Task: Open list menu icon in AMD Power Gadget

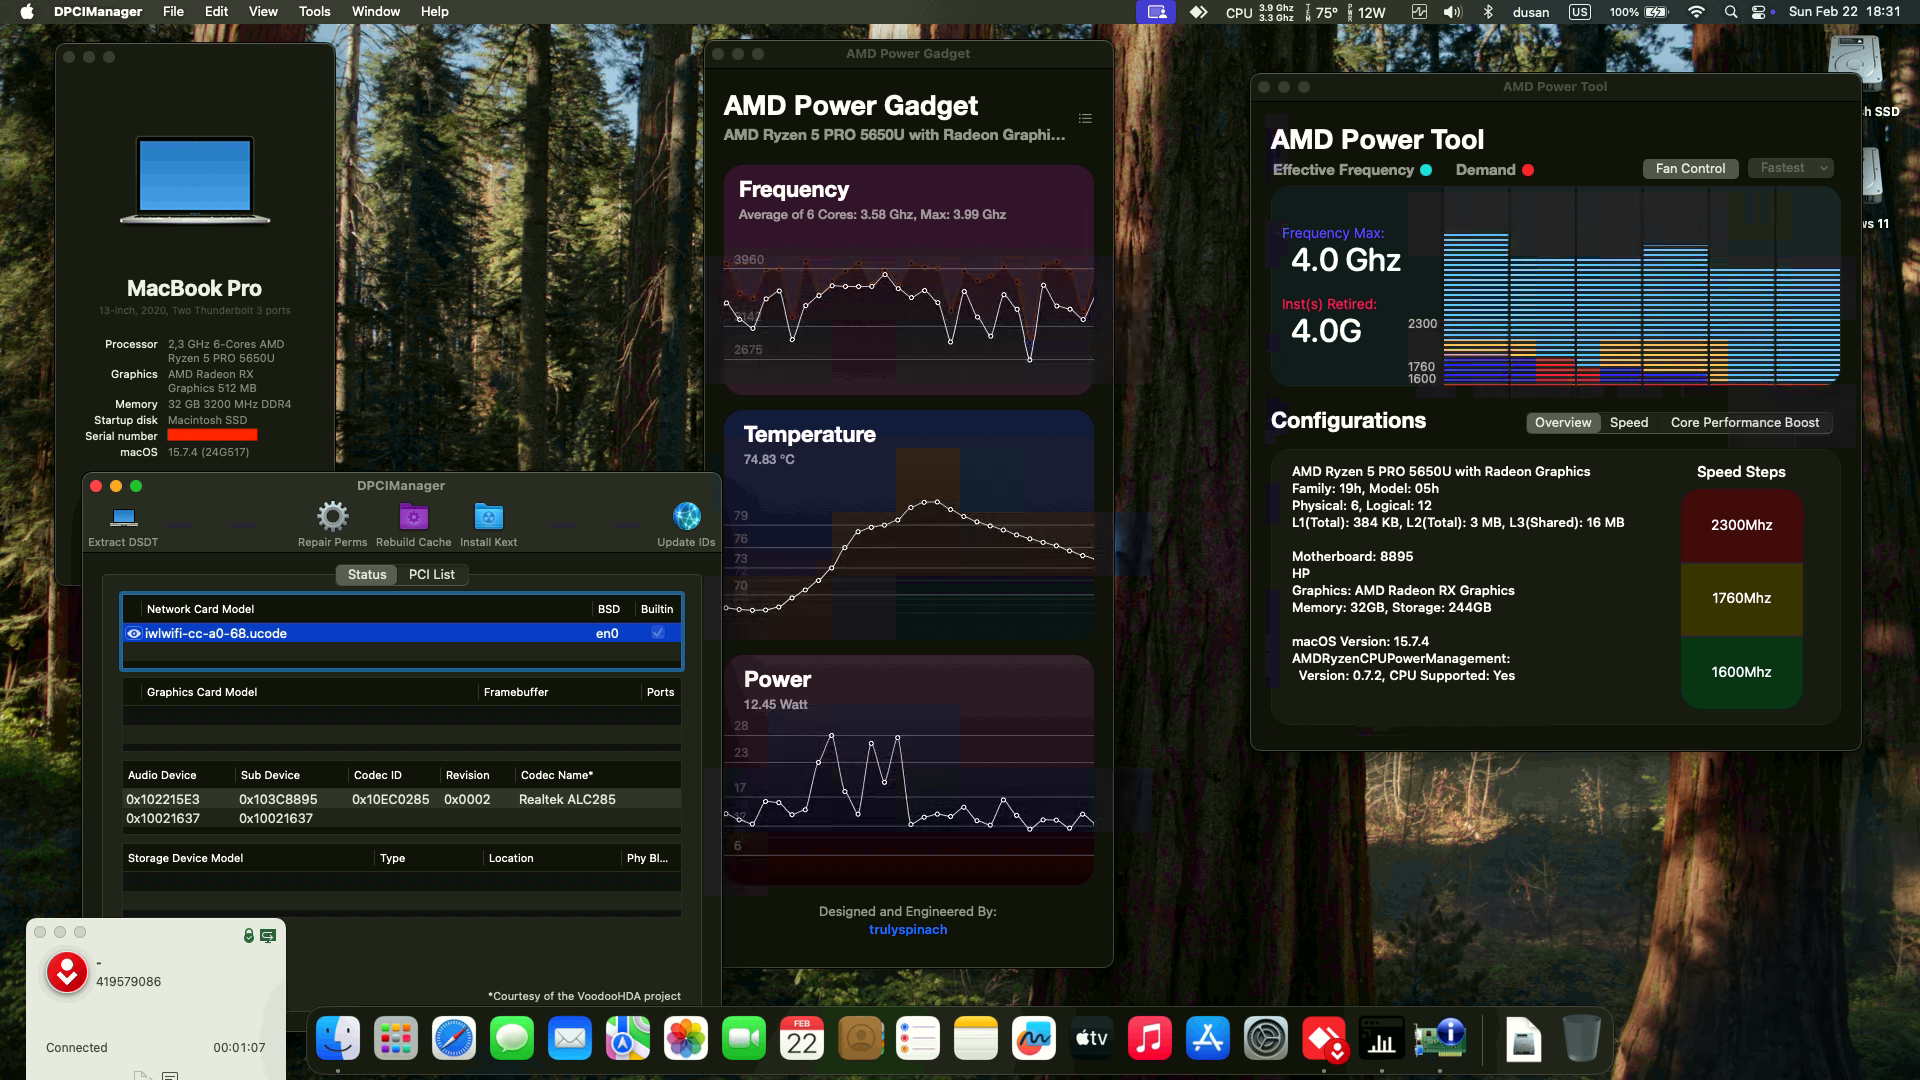Action: coord(1085,119)
